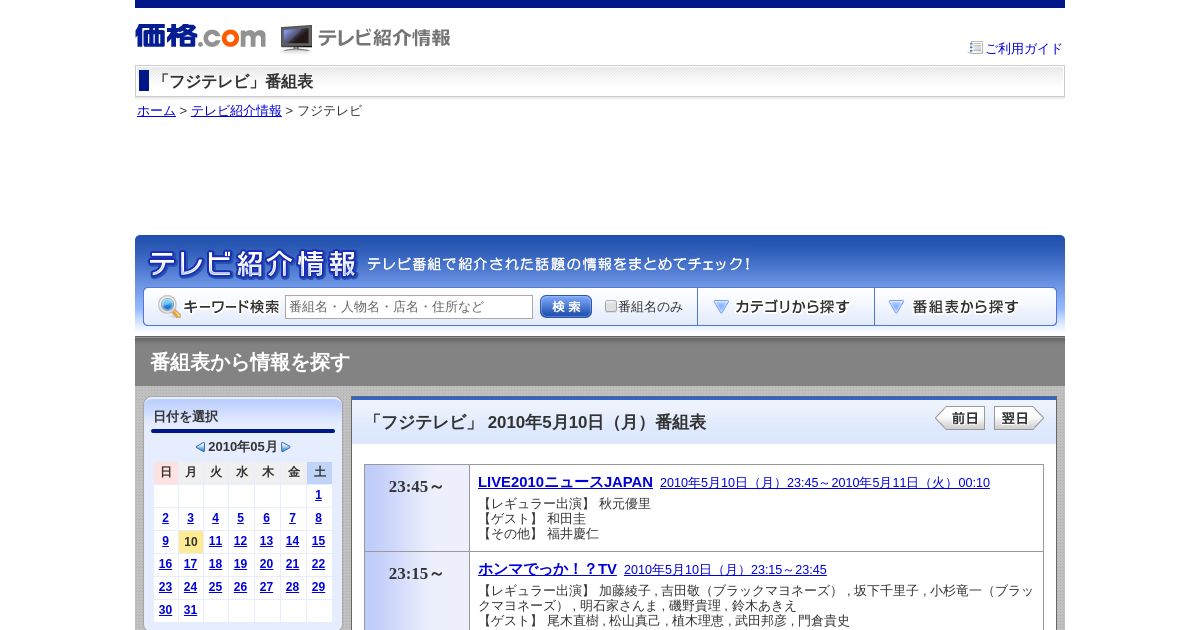Select May 17 in the calendar
This screenshot has height=630, width=1200.
click(190, 564)
